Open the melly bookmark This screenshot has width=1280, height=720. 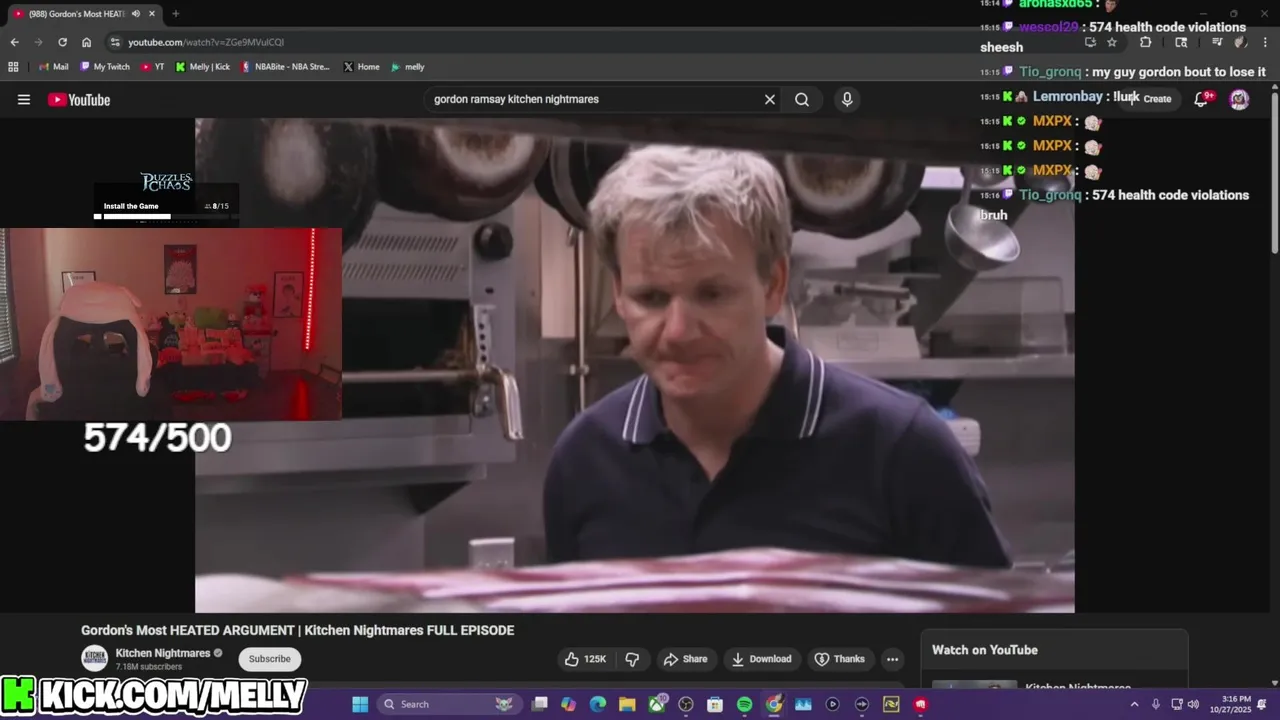[408, 67]
